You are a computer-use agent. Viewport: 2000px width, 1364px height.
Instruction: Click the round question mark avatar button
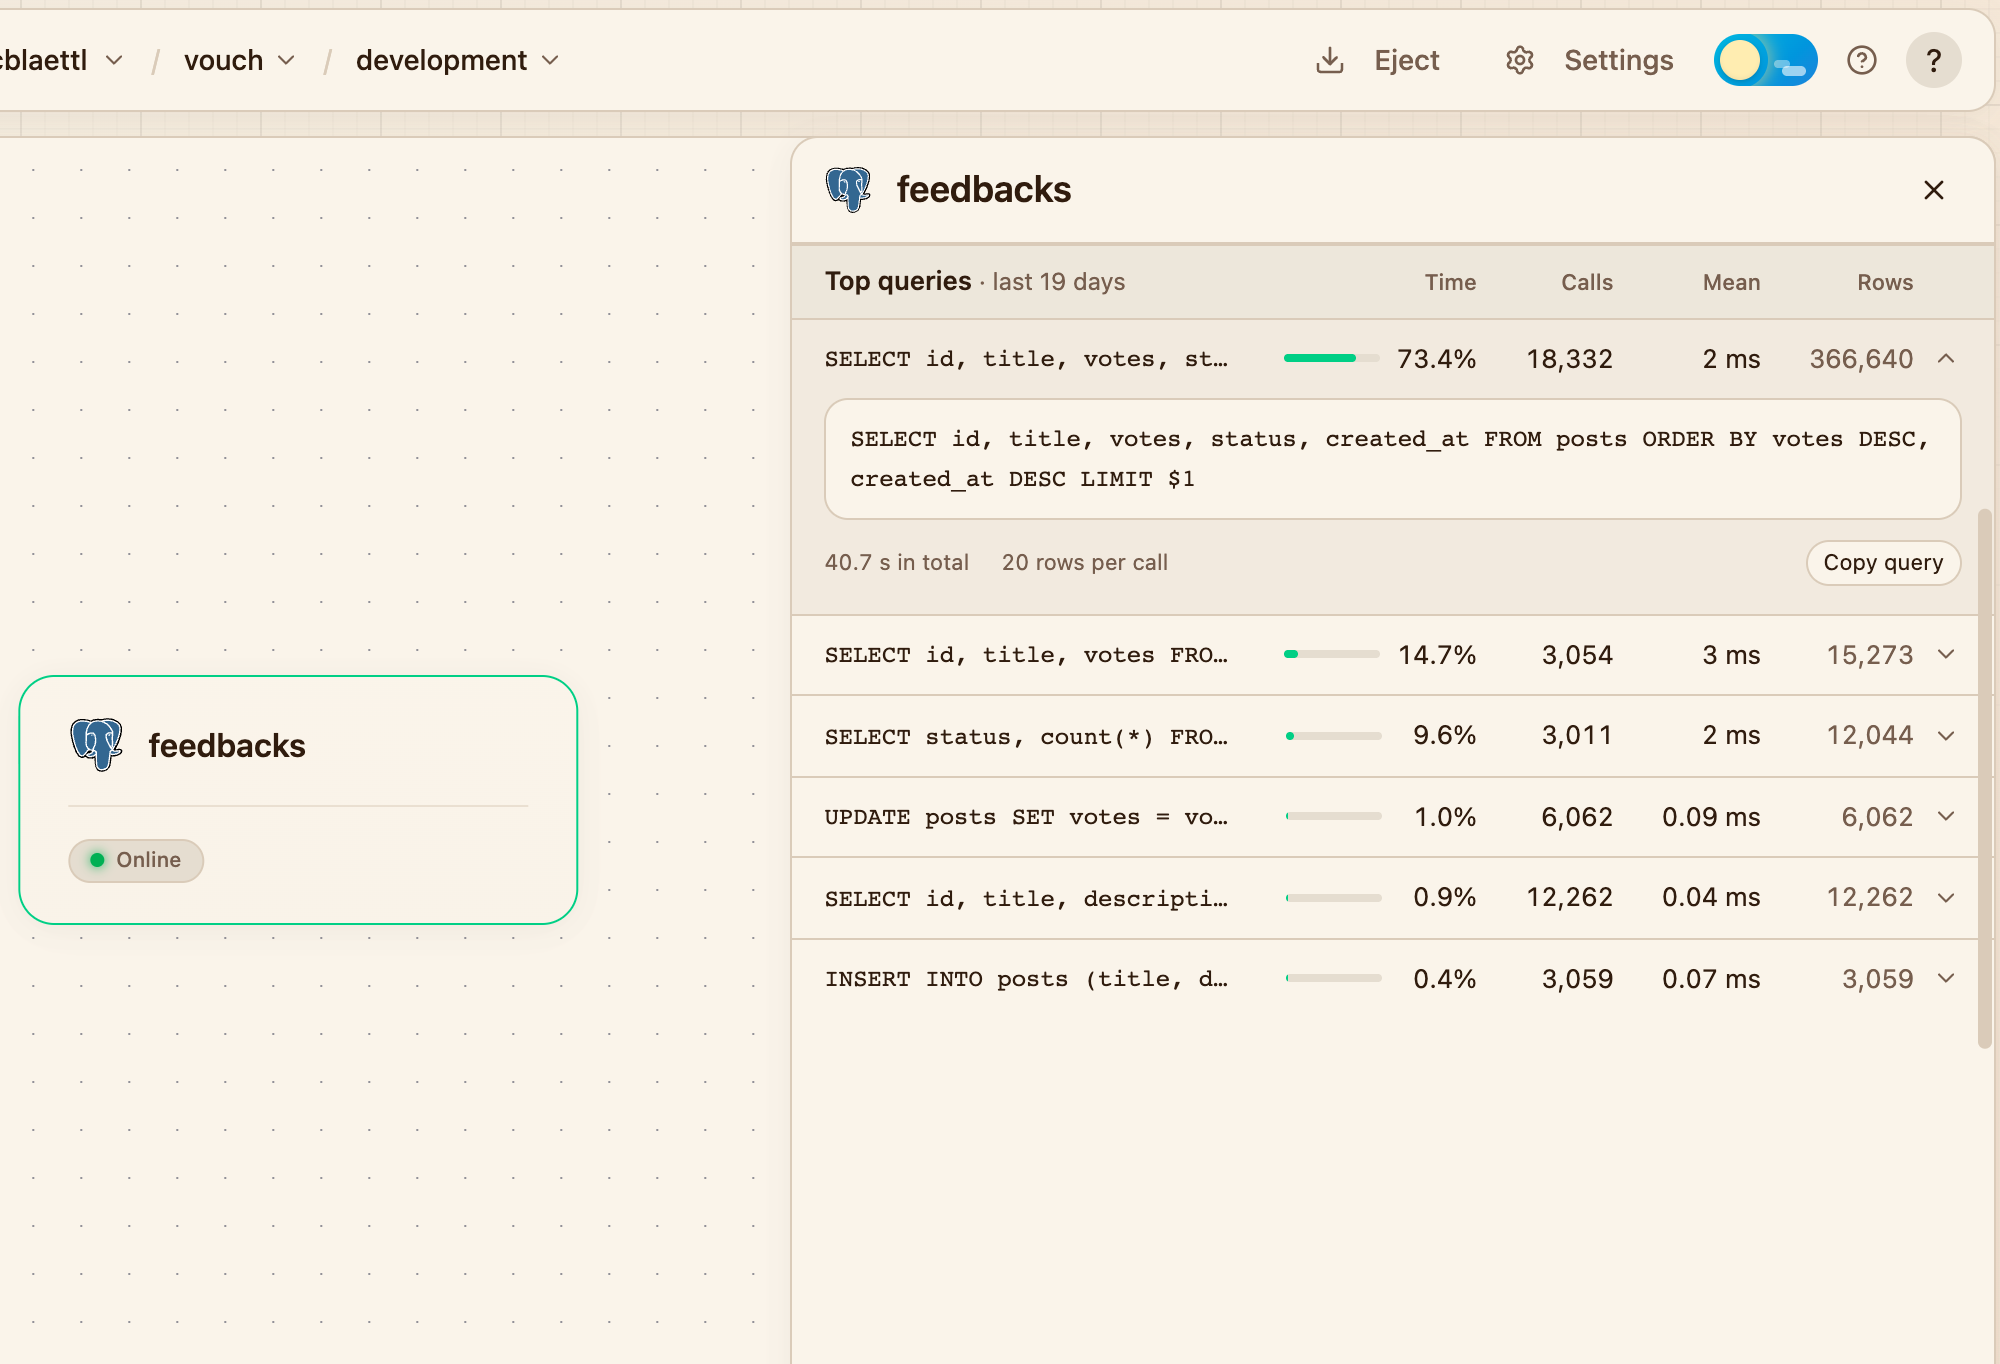coord(1933,60)
